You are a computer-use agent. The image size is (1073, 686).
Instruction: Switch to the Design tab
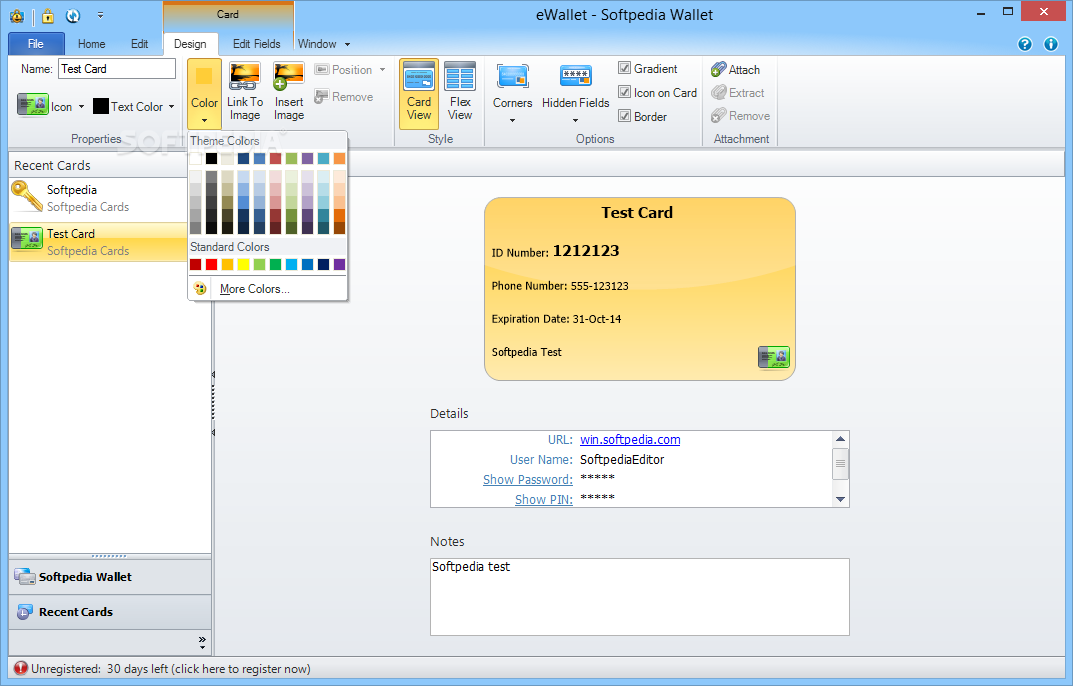(x=190, y=44)
